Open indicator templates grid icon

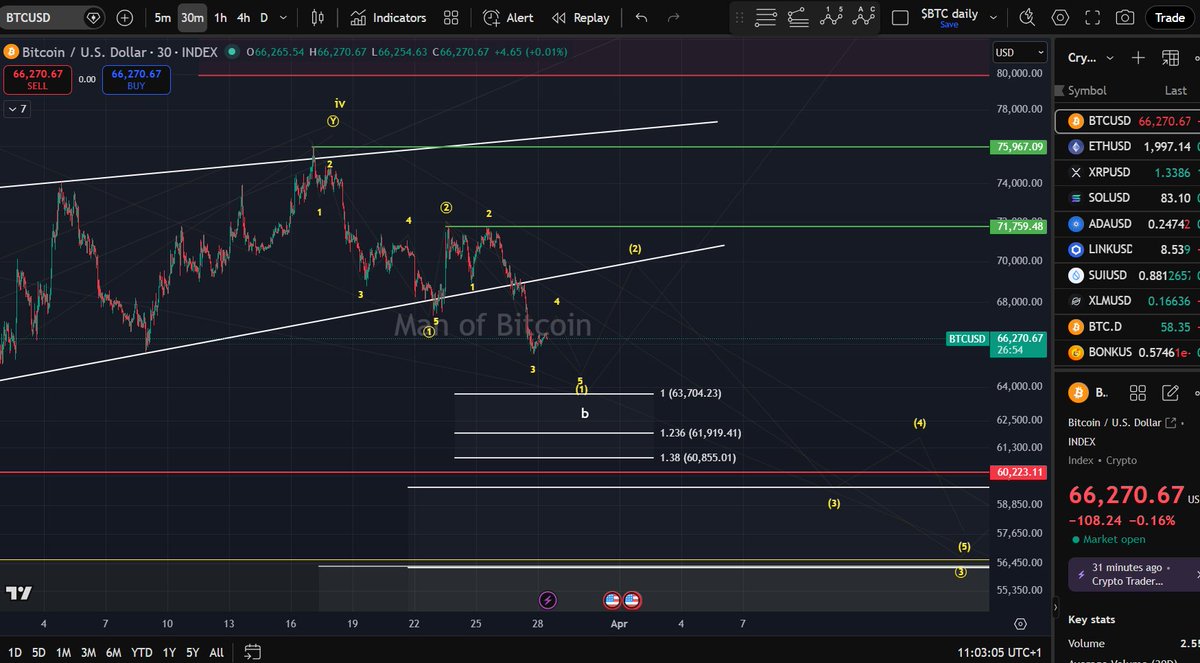point(450,17)
